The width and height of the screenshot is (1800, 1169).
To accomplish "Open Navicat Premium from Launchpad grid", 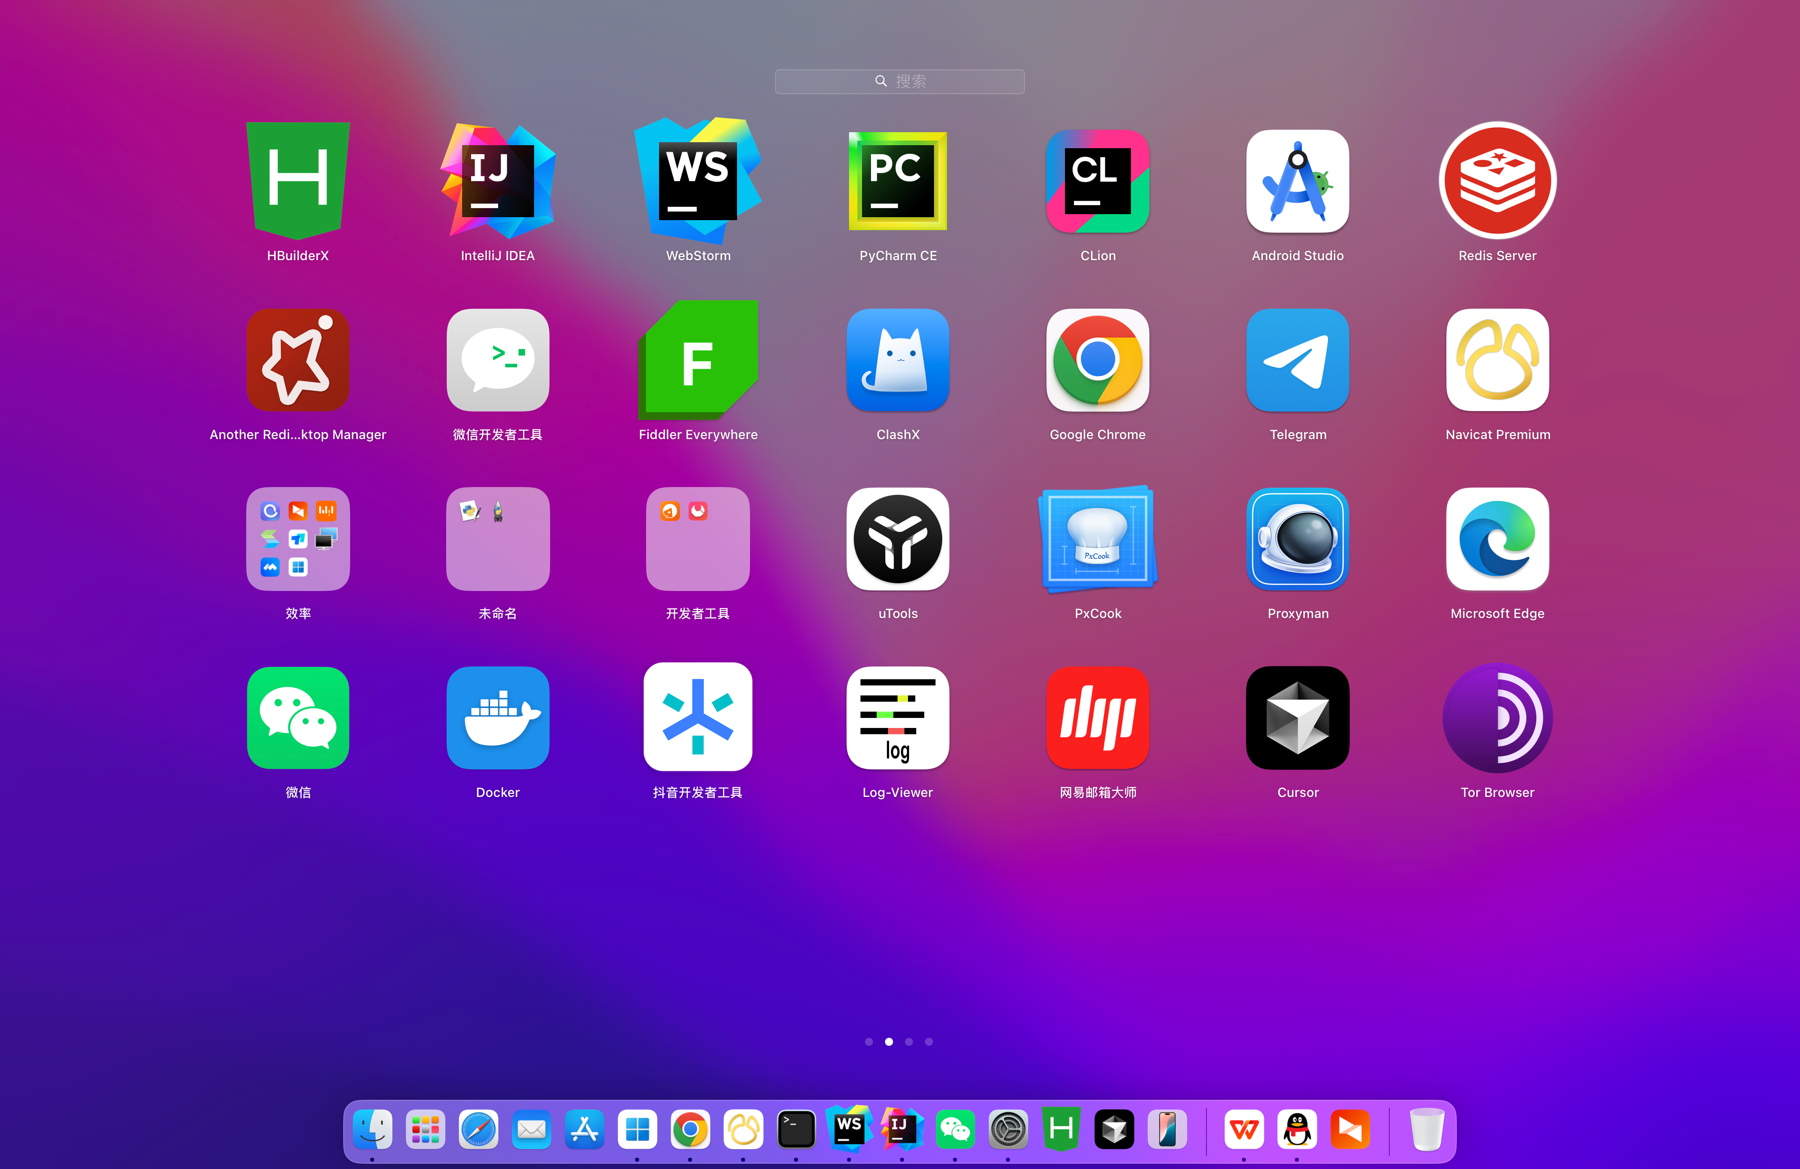I will tap(1498, 360).
